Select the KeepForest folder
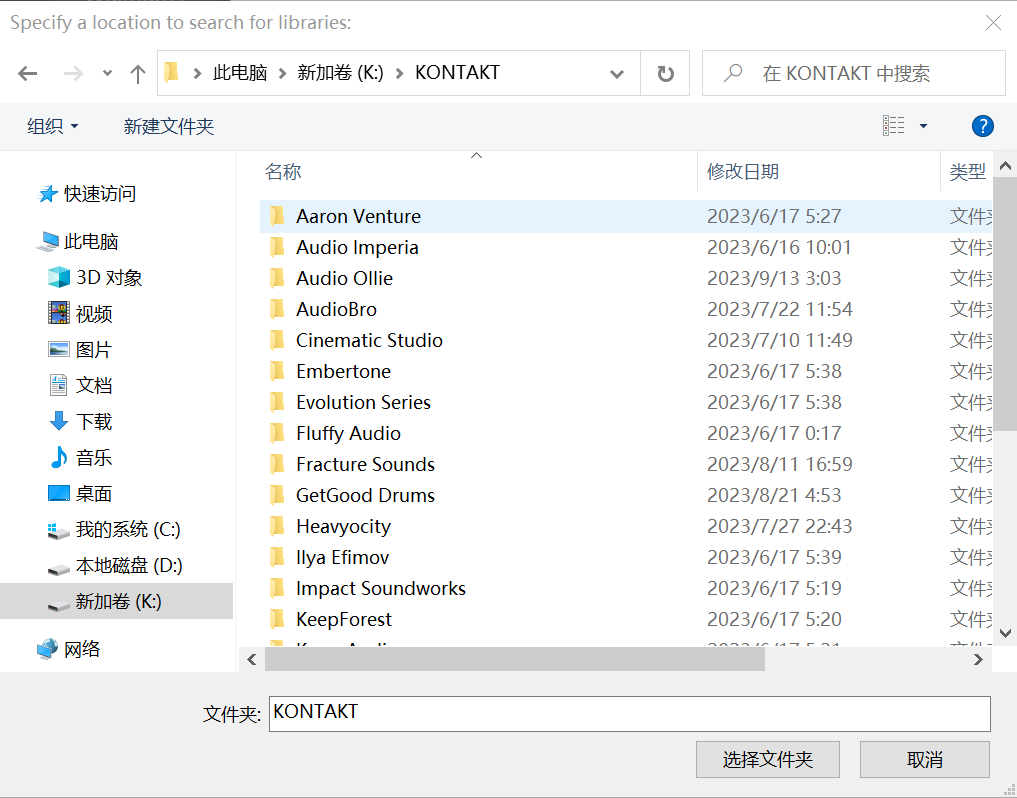1017x798 pixels. coord(344,620)
